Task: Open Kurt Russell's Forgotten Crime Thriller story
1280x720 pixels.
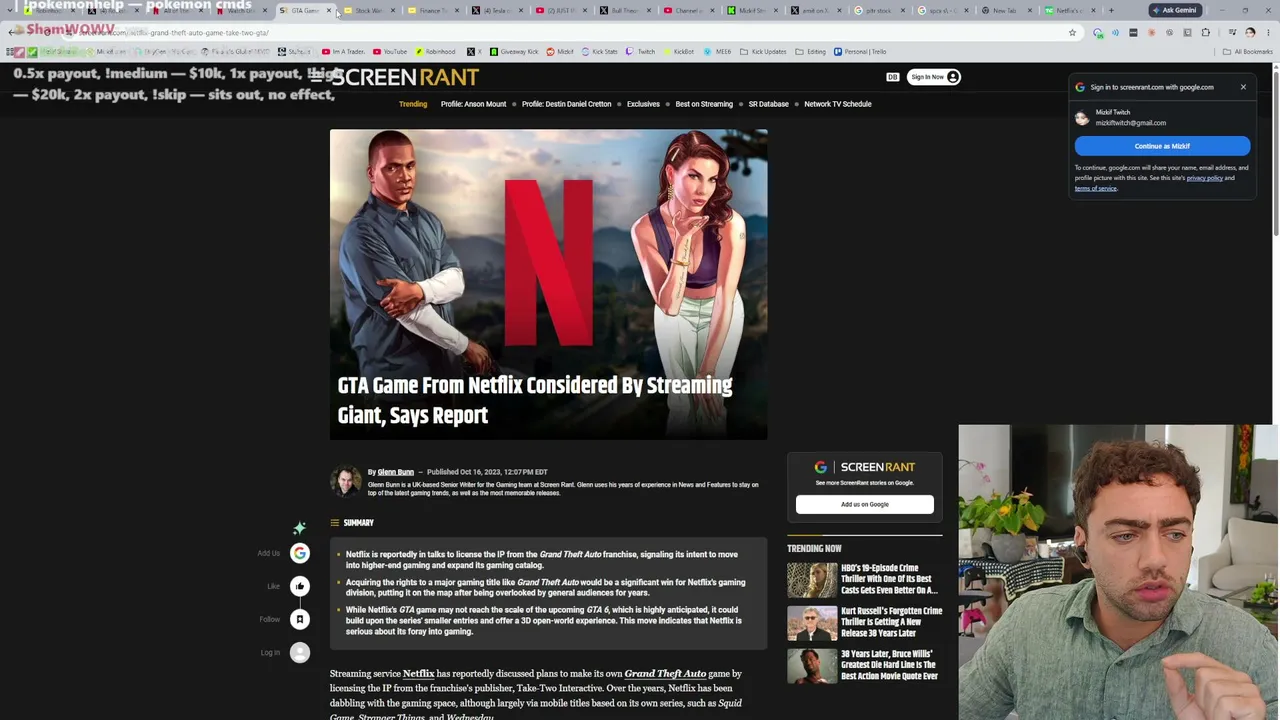Action: (x=891, y=622)
